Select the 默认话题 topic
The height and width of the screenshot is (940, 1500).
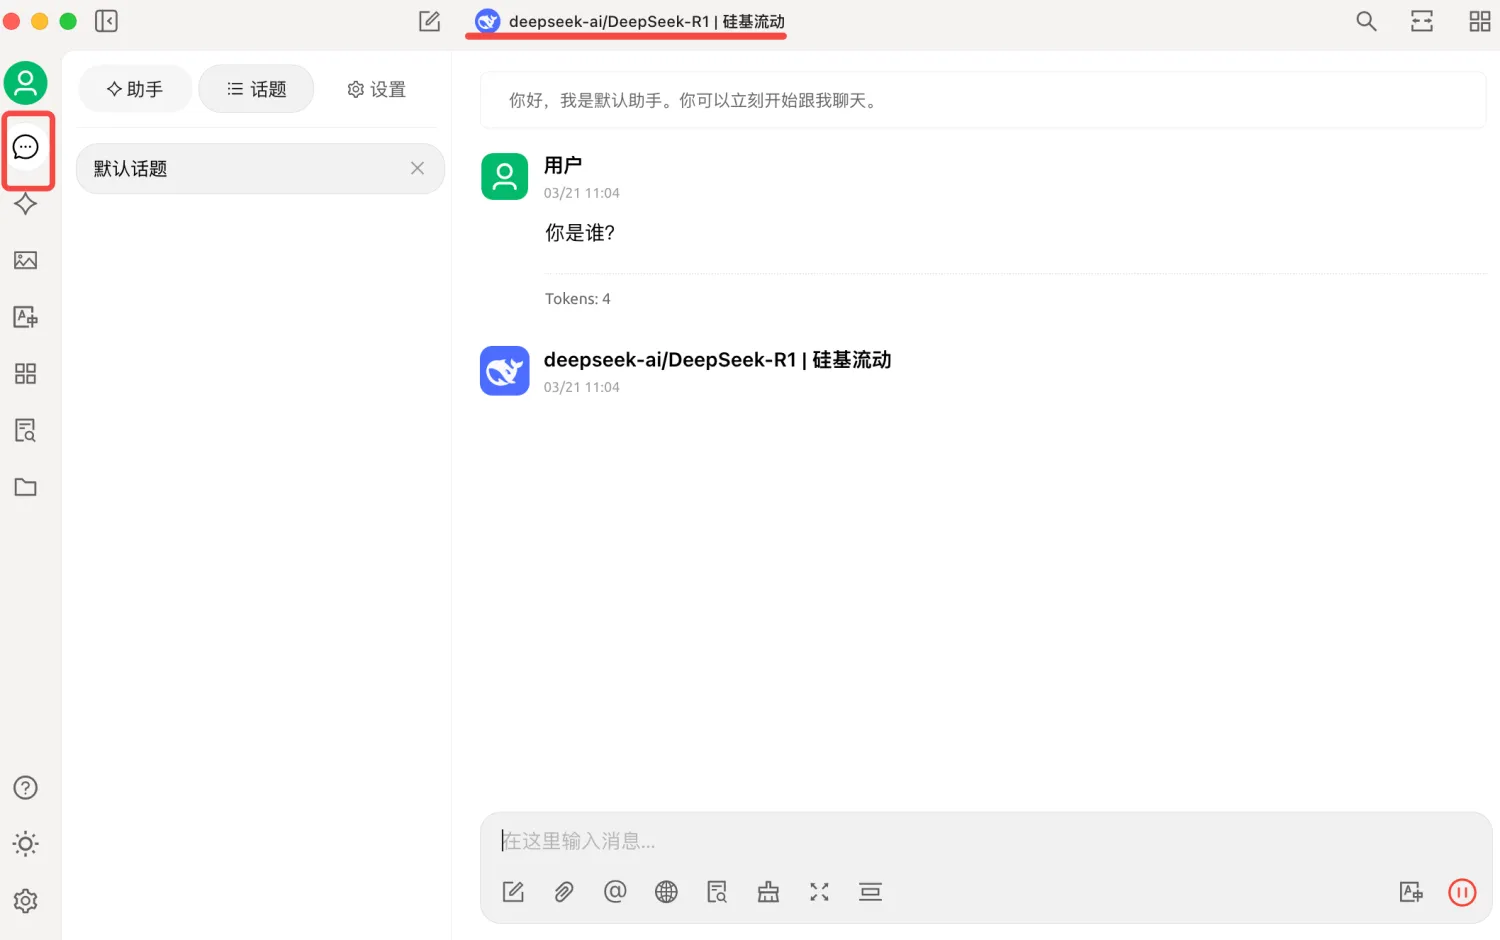[260, 169]
